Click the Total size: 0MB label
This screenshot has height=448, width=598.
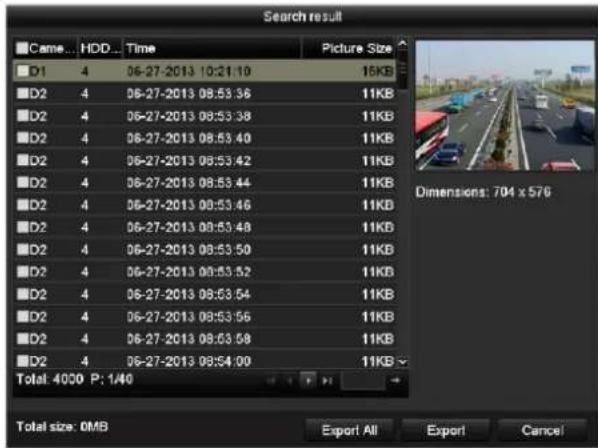coord(62,426)
